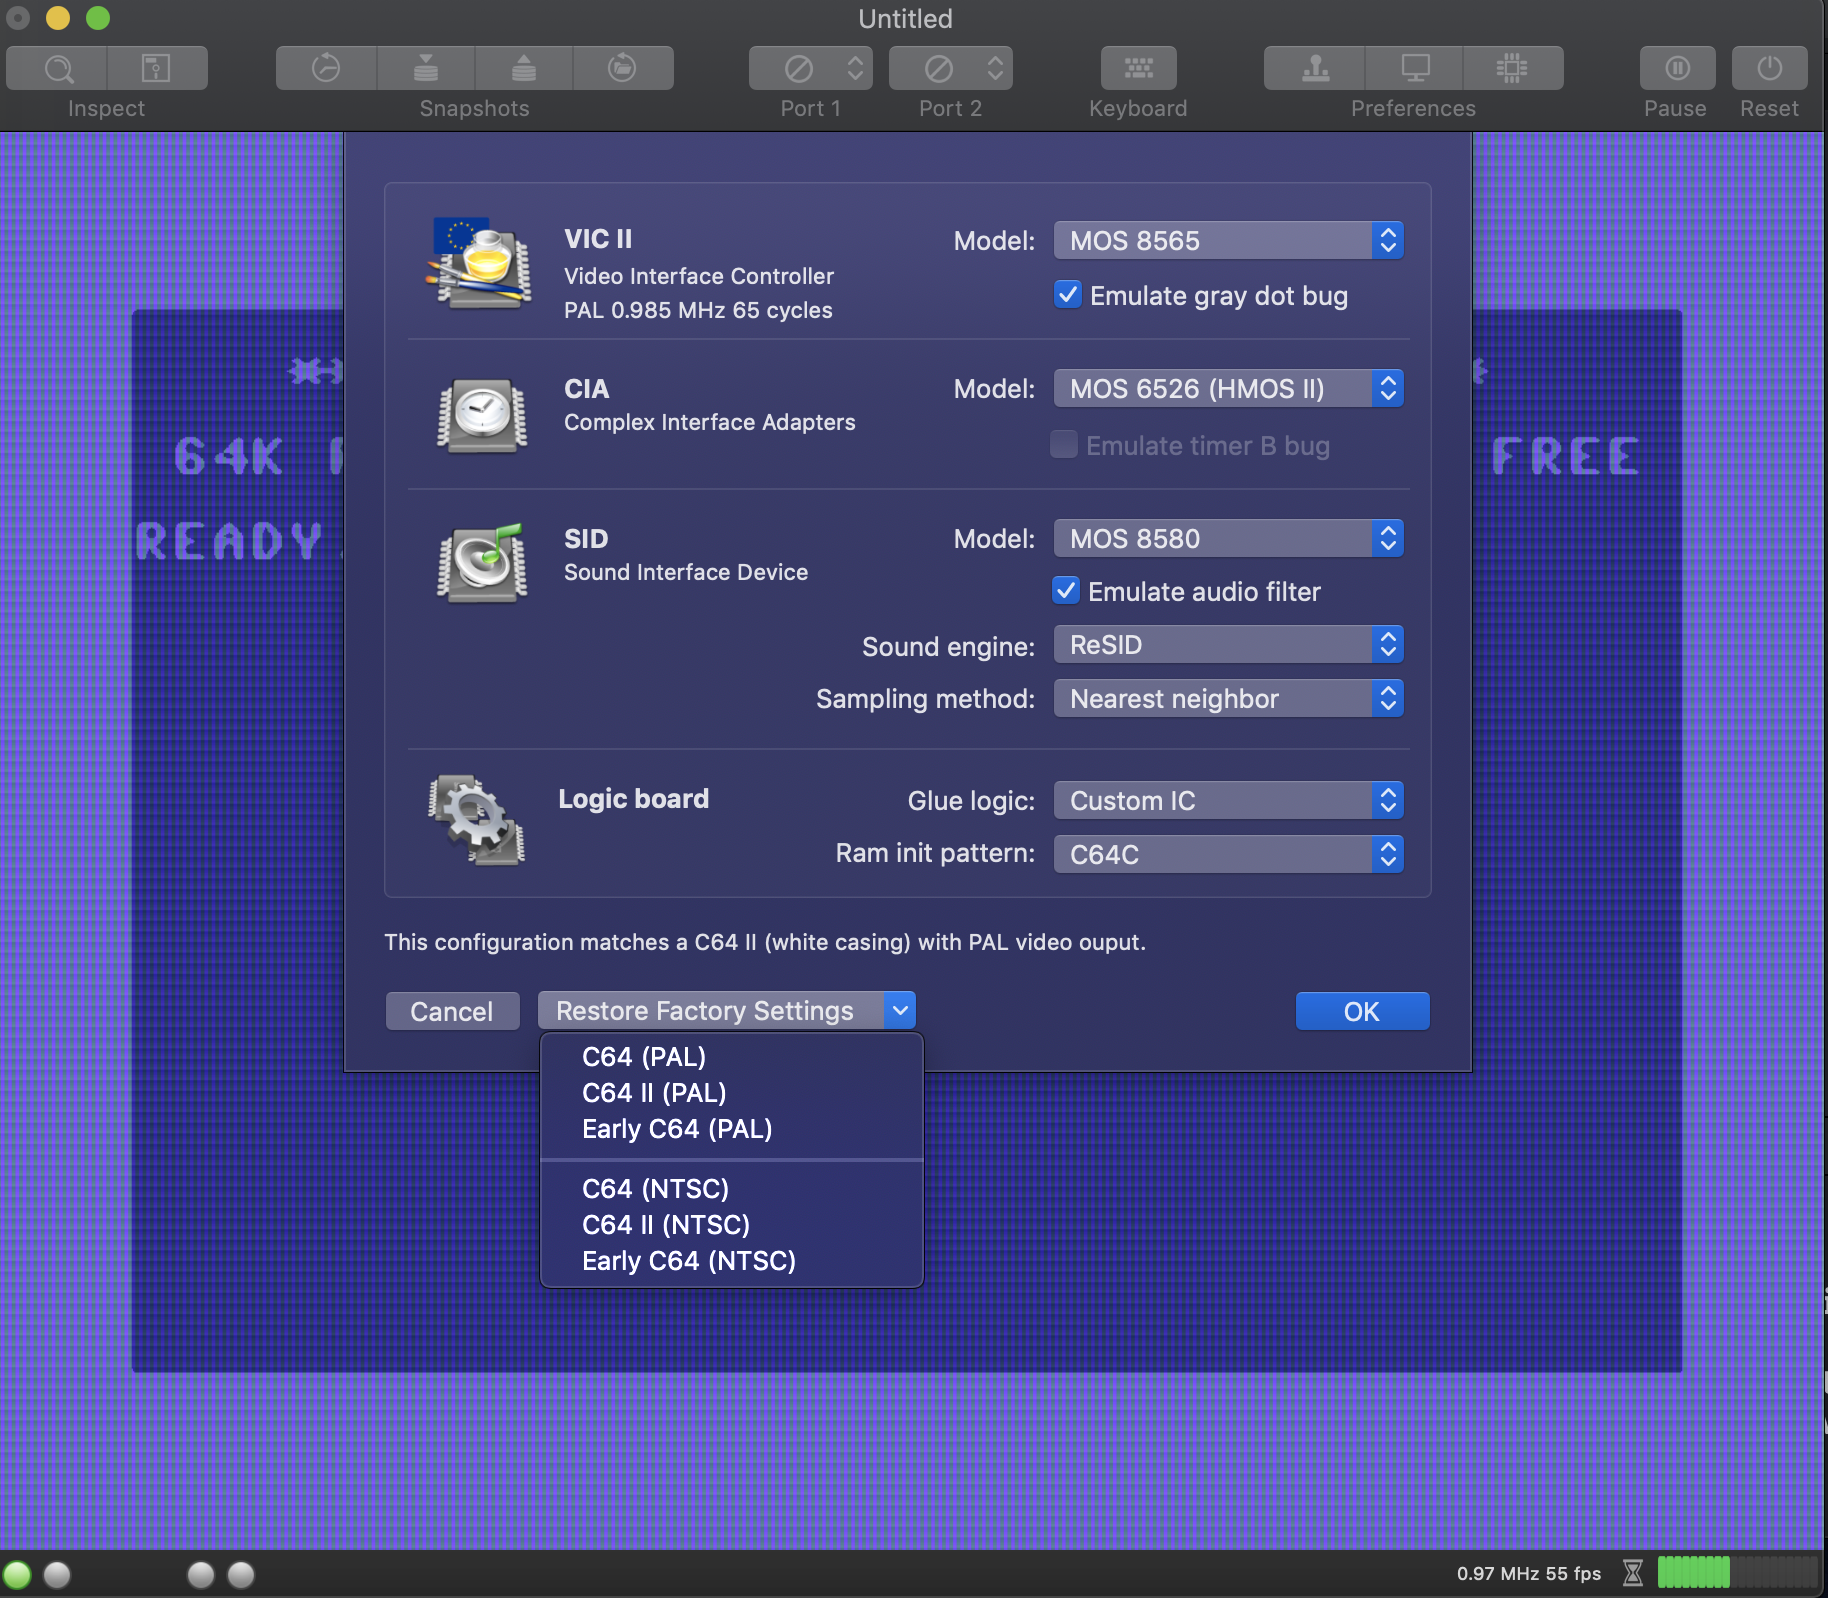Toggle Emulate timer B bug checkbox
This screenshot has width=1828, height=1598.
tap(1064, 445)
